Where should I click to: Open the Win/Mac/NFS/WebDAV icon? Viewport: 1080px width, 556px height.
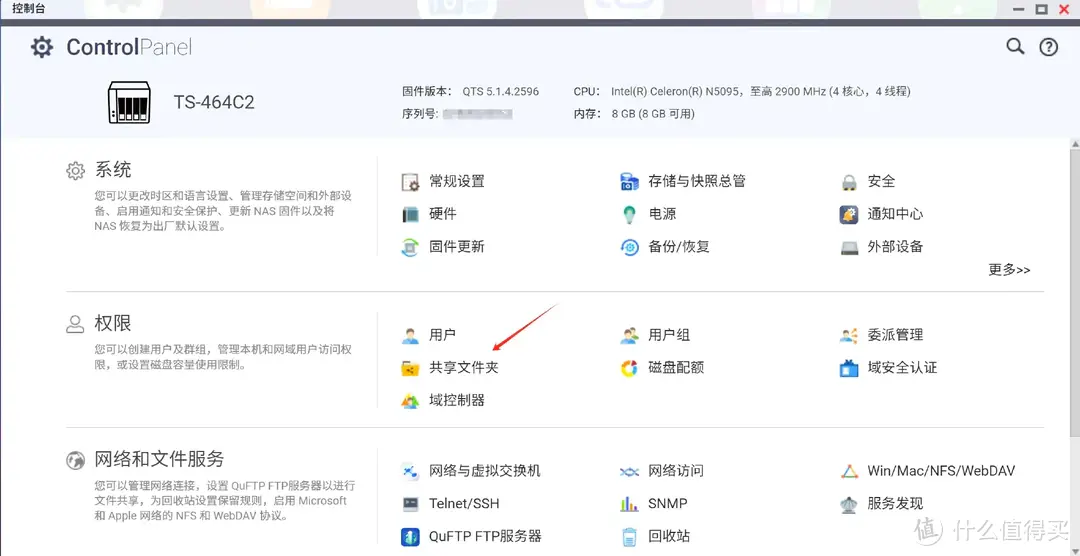tap(849, 471)
